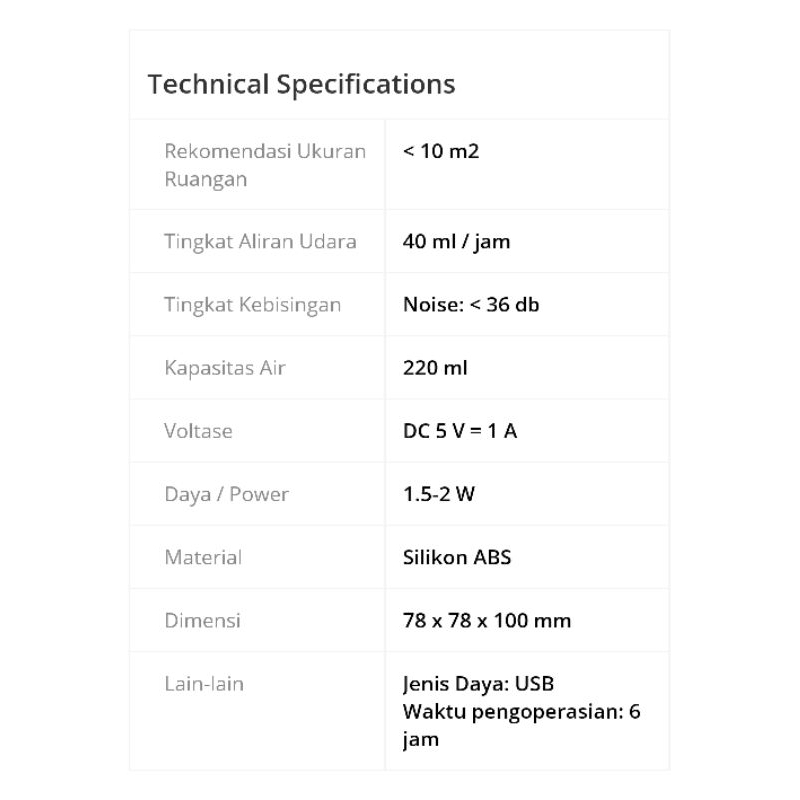Select the Rekomendasi Ukuran Ruangan label

[x=265, y=165]
